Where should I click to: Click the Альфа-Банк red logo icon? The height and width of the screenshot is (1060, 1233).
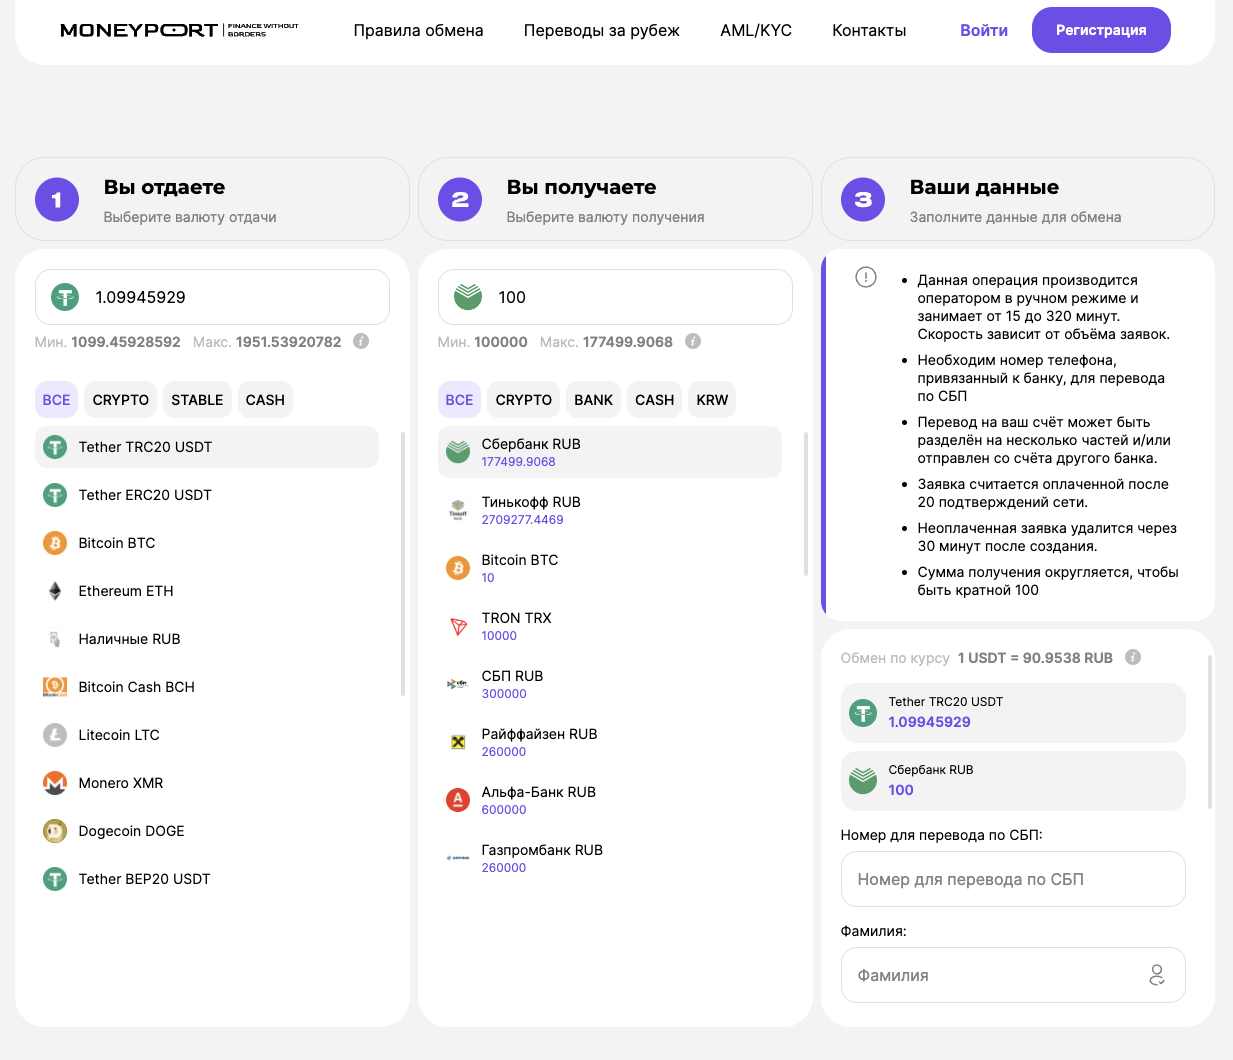[x=458, y=800]
